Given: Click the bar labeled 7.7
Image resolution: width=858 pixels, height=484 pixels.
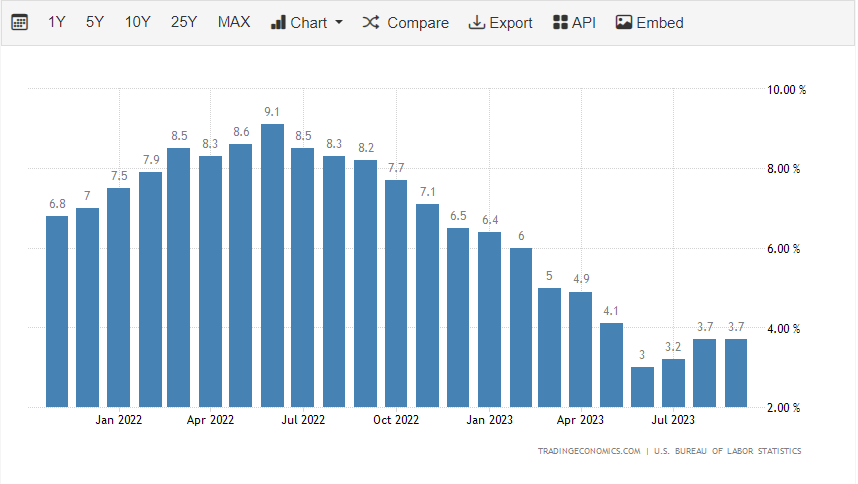Looking at the screenshot, I should point(396,293).
